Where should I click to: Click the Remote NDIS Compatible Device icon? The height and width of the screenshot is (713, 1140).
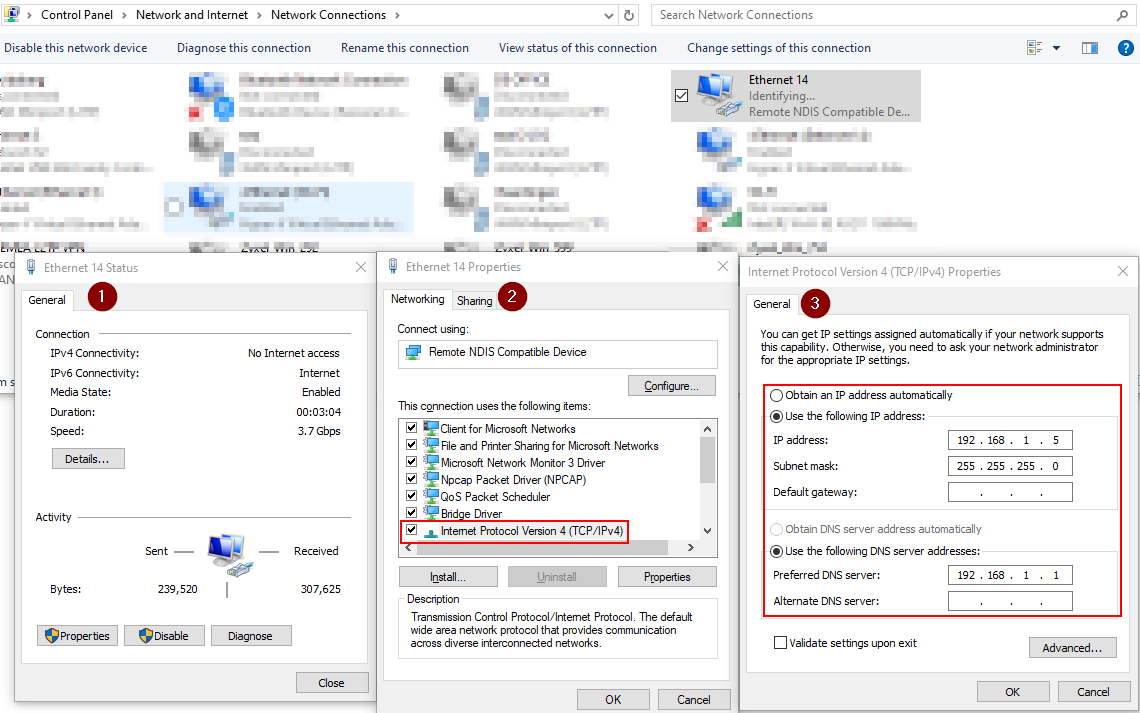pos(412,353)
